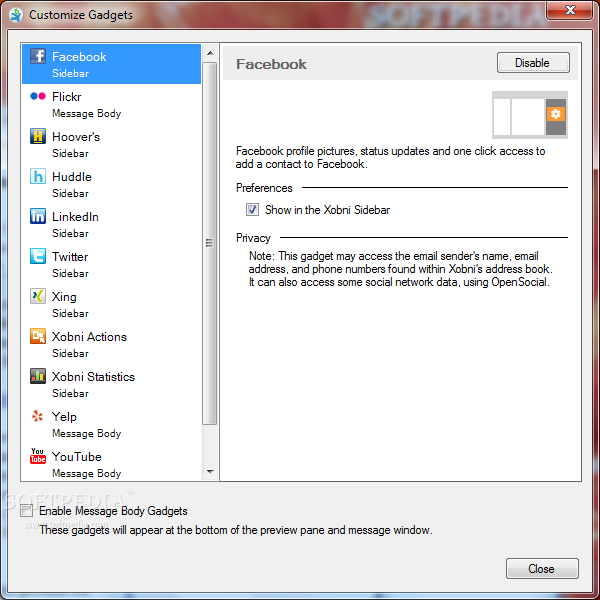Click the Xing gadget icon

pyautogui.click(x=38, y=296)
